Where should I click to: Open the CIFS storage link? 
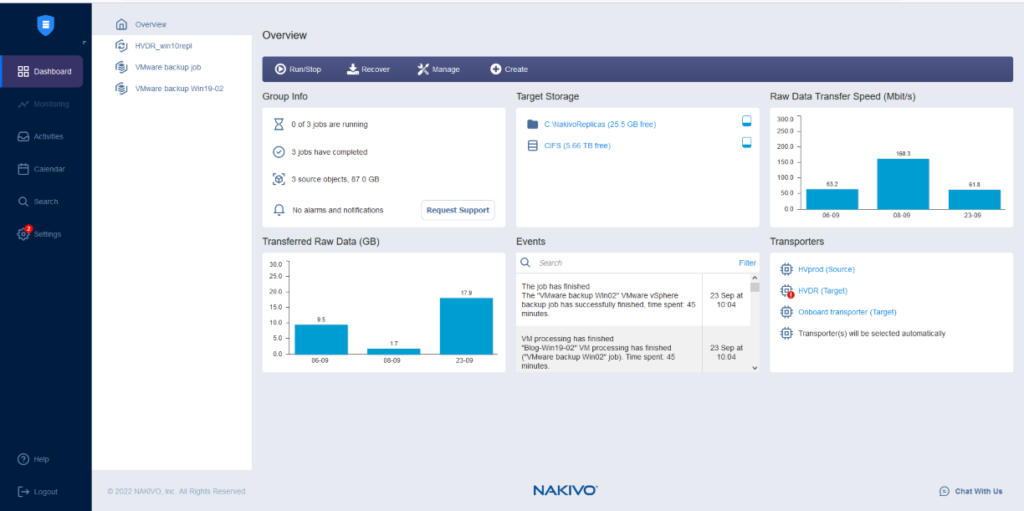pos(577,146)
